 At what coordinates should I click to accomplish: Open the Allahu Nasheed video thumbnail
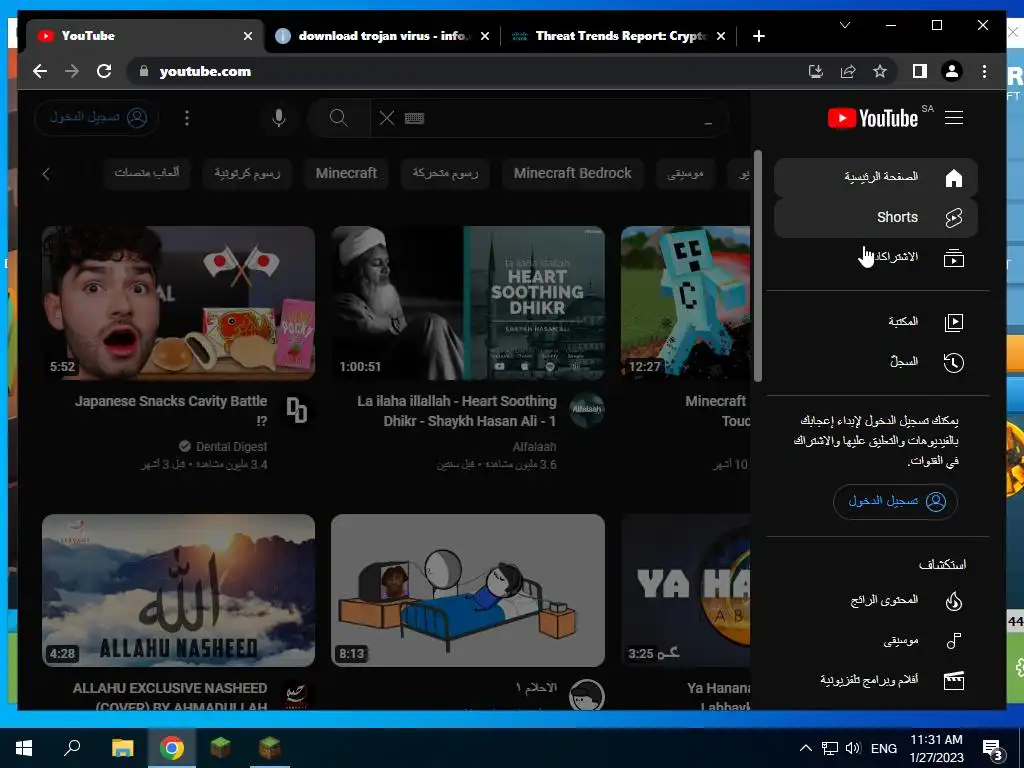click(x=178, y=590)
